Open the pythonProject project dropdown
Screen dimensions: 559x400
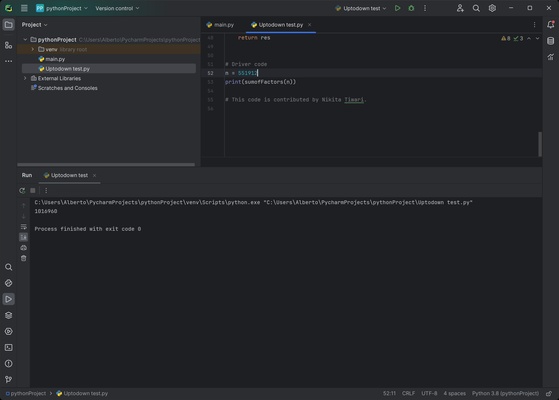62,8
